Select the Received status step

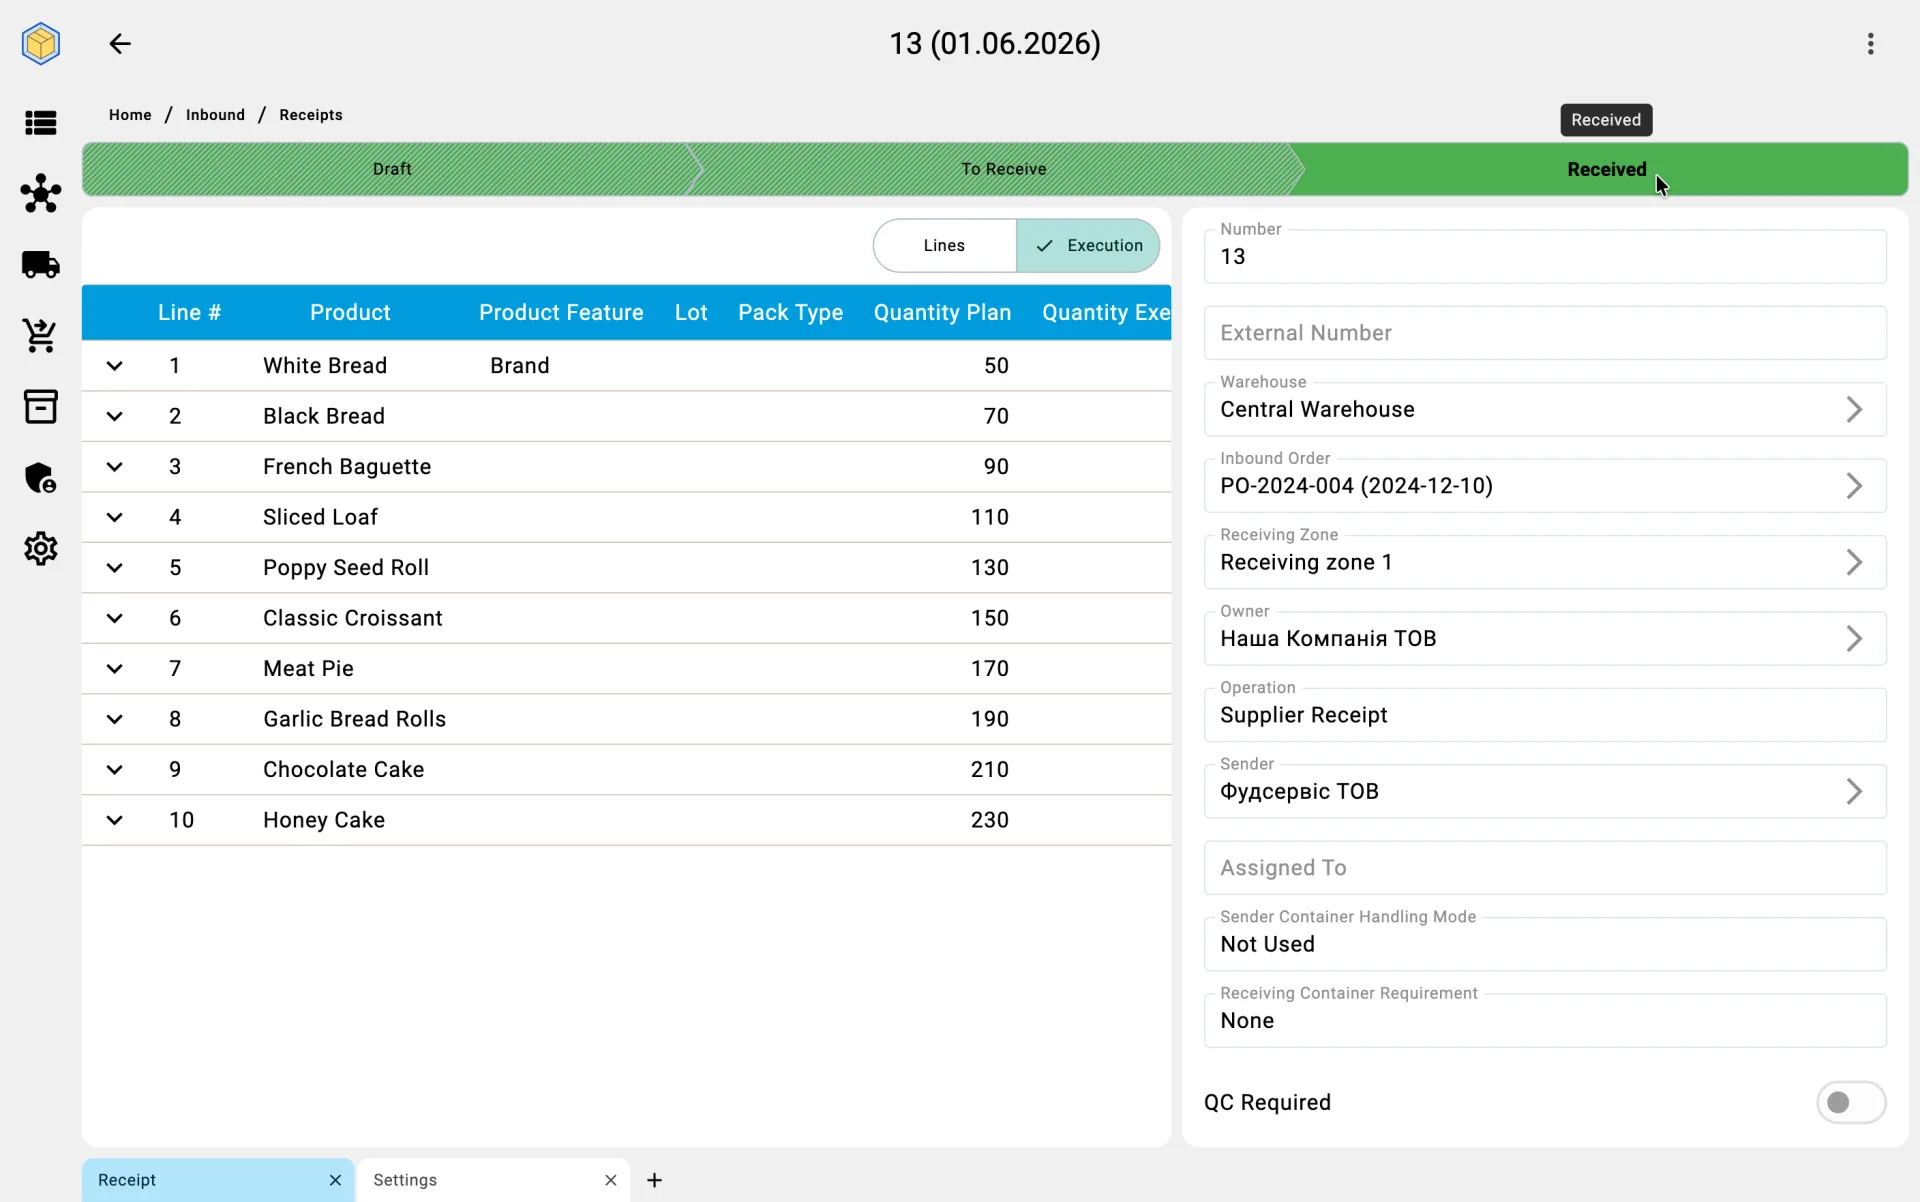1606,169
